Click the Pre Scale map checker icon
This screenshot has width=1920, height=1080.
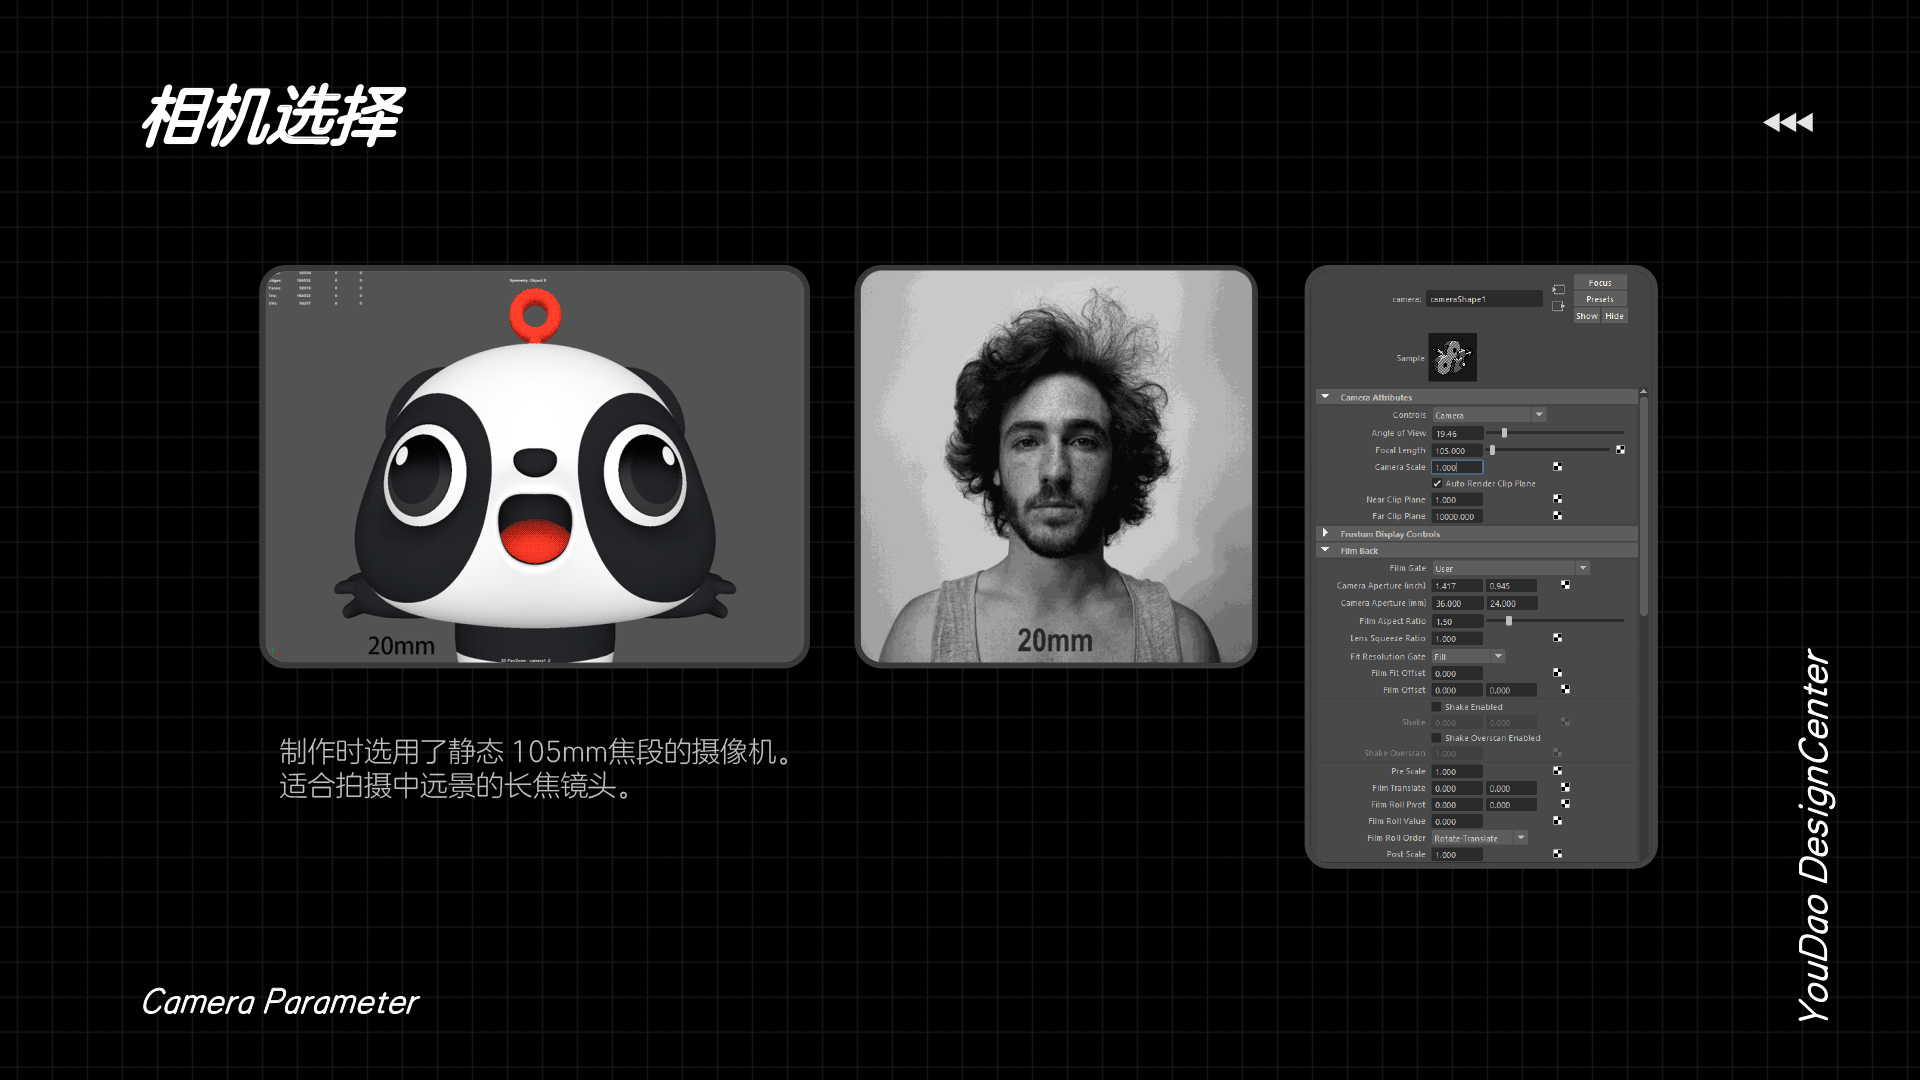click(1557, 771)
